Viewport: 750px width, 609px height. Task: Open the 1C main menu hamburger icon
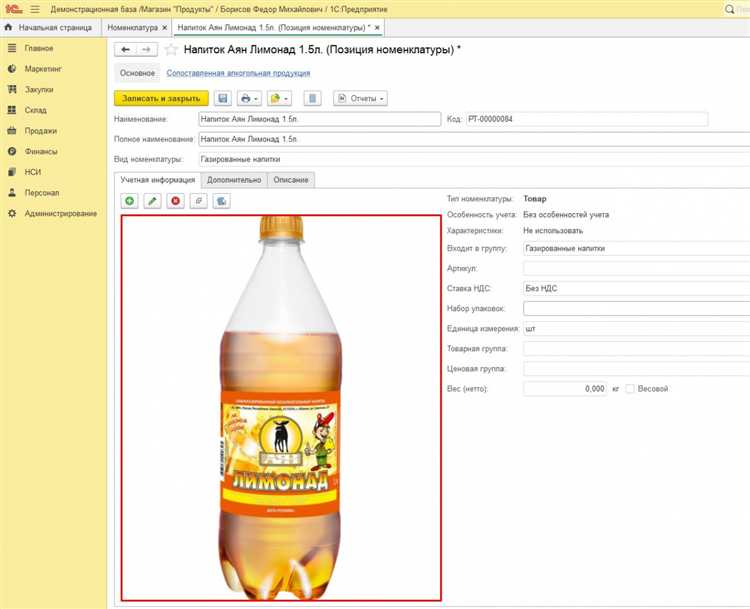pos(35,9)
